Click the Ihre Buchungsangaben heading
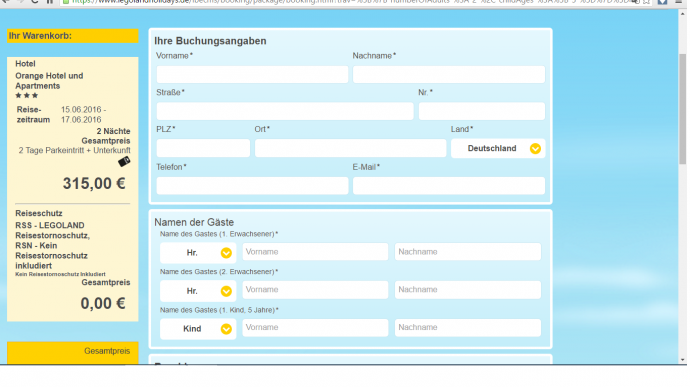The height and width of the screenshot is (387, 690). [210, 41]
